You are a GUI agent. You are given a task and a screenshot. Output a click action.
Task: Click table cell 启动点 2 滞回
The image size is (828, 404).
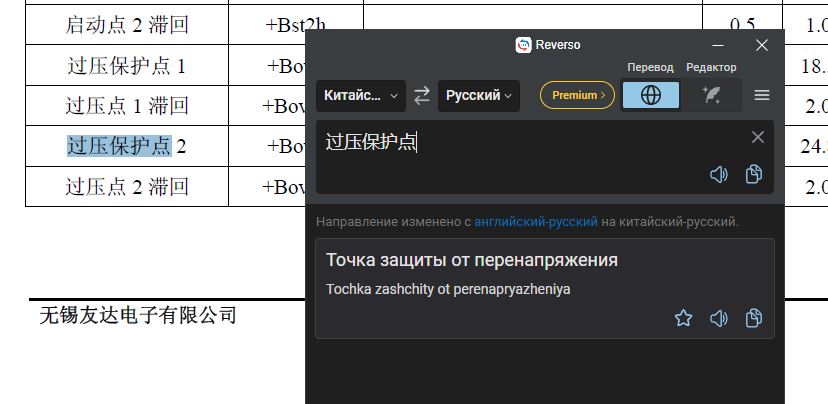coord(127,25)
